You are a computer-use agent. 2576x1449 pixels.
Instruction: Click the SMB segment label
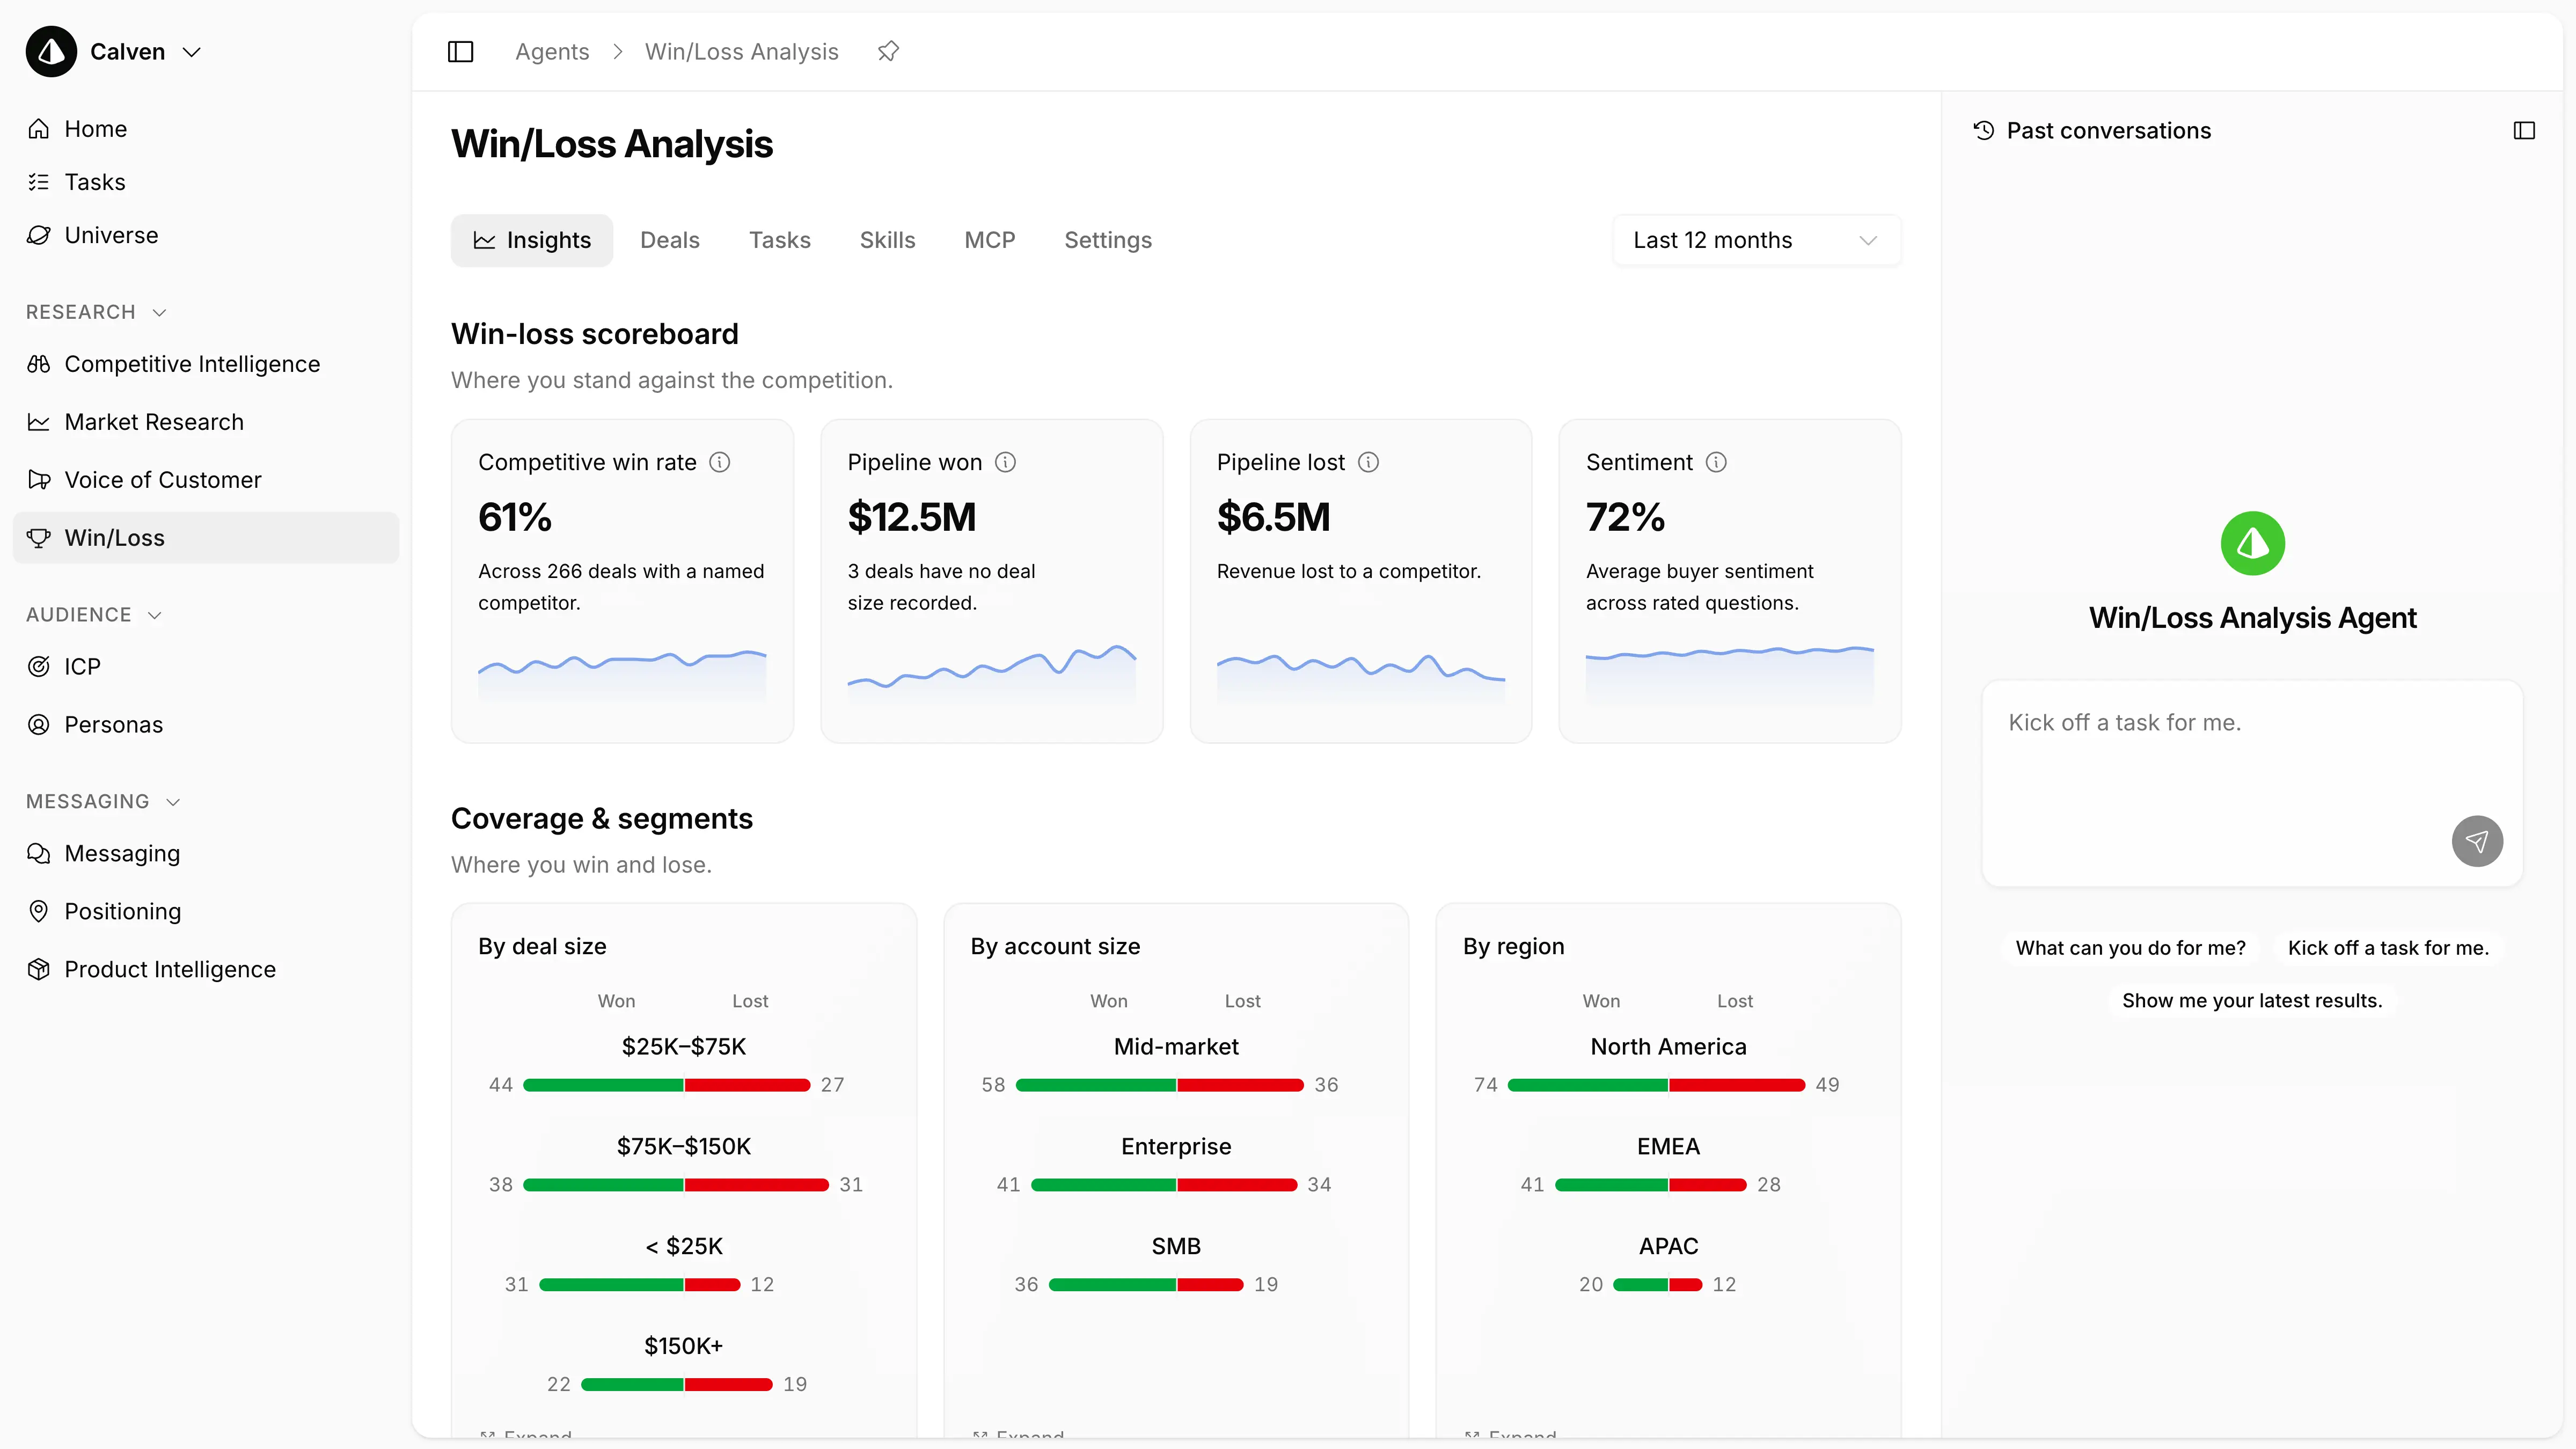pyautogui.click(x=1176, y=1247)
